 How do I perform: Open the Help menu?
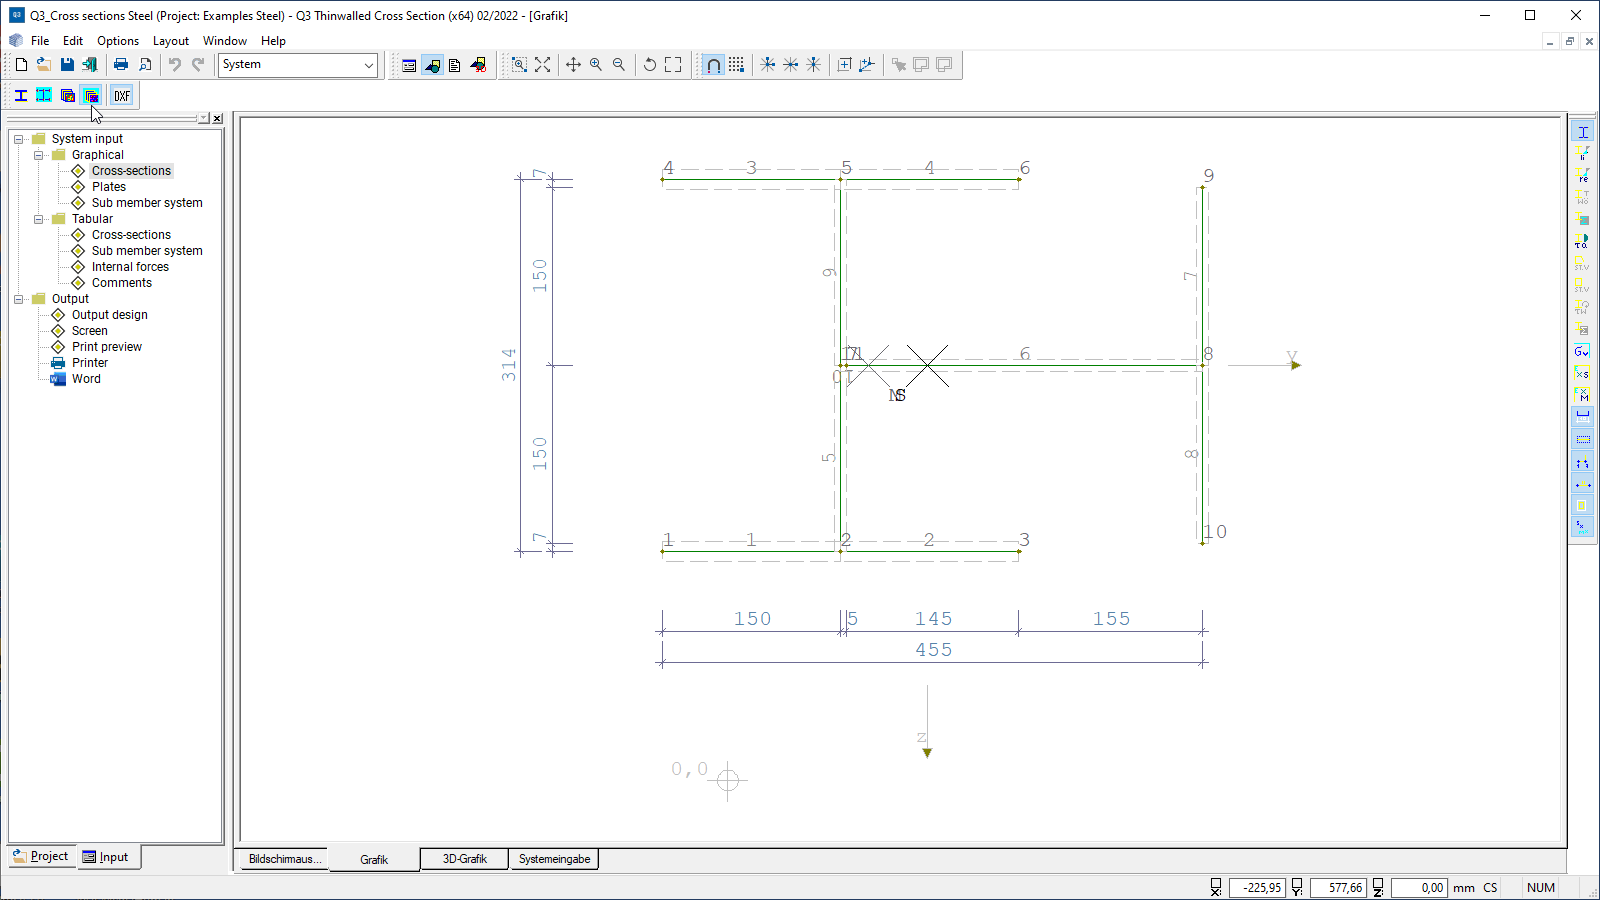point(273,41)
